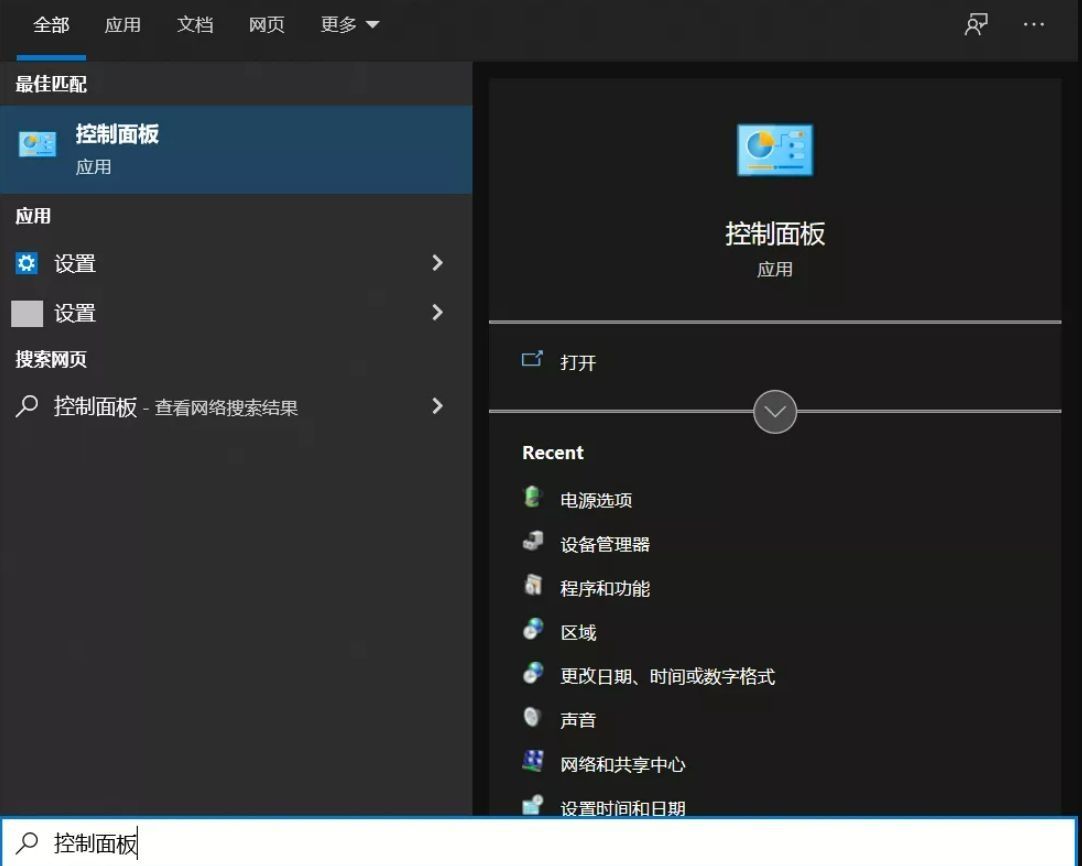The image size is (1082, 866).
Task: Expand the first 设置 result arrow
Action: click(x=437, y=263)
